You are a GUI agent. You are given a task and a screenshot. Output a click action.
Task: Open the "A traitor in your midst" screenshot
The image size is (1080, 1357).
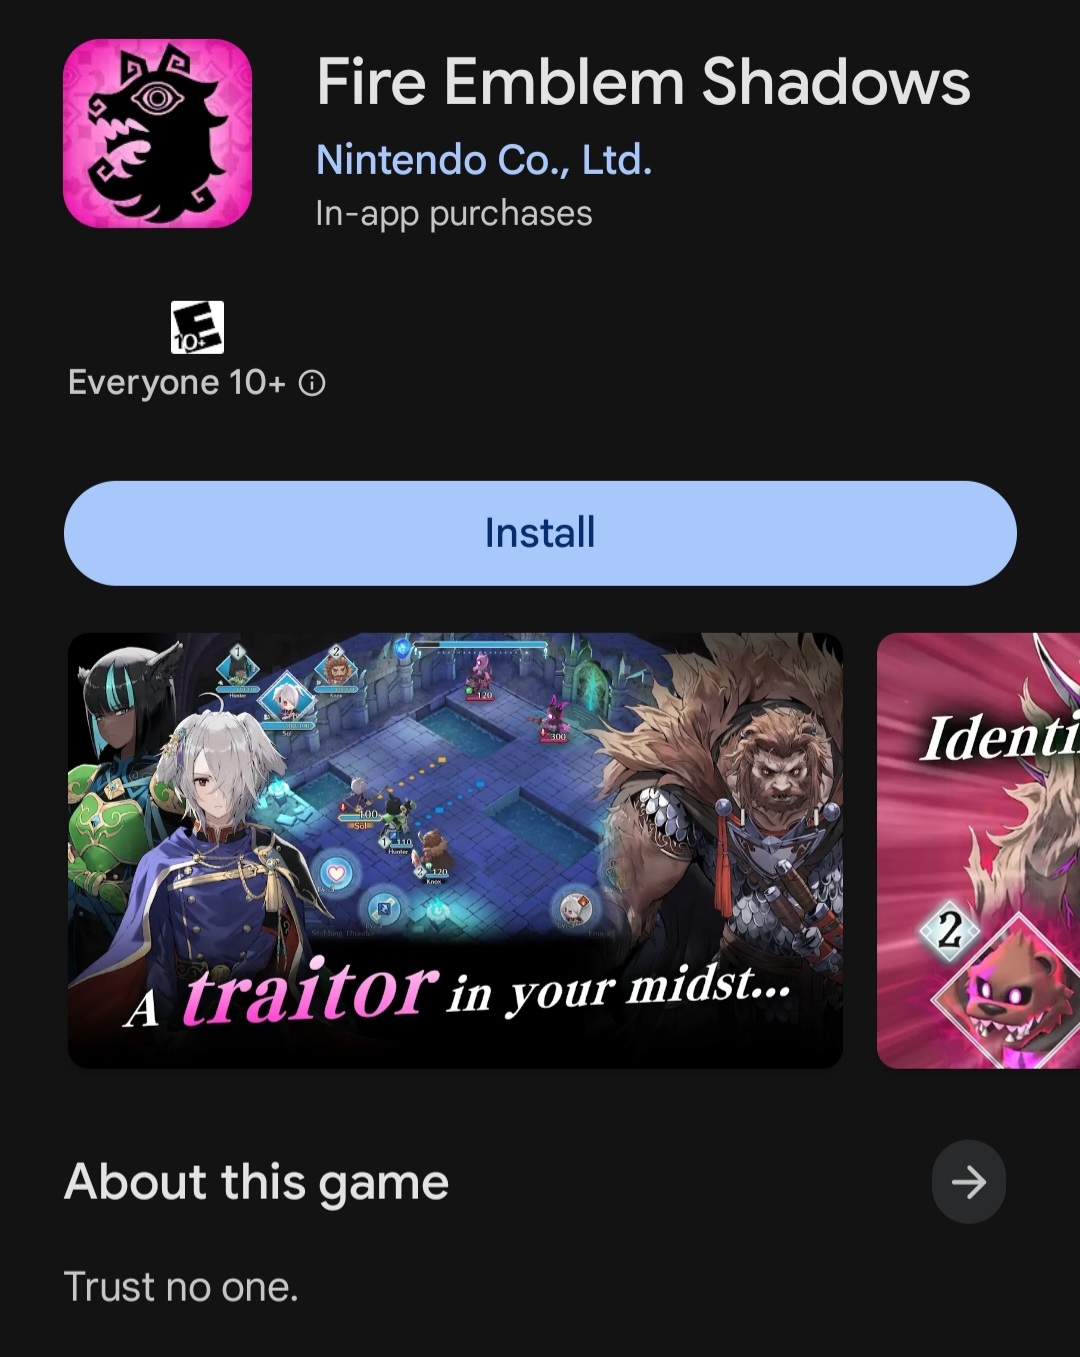coord(455,850)
